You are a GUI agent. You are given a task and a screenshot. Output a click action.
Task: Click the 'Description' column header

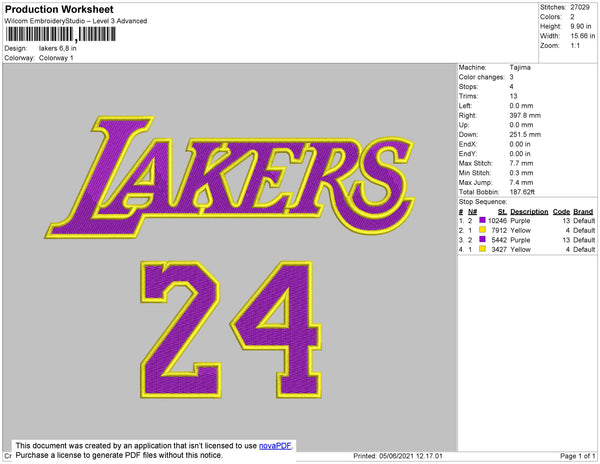529,212
